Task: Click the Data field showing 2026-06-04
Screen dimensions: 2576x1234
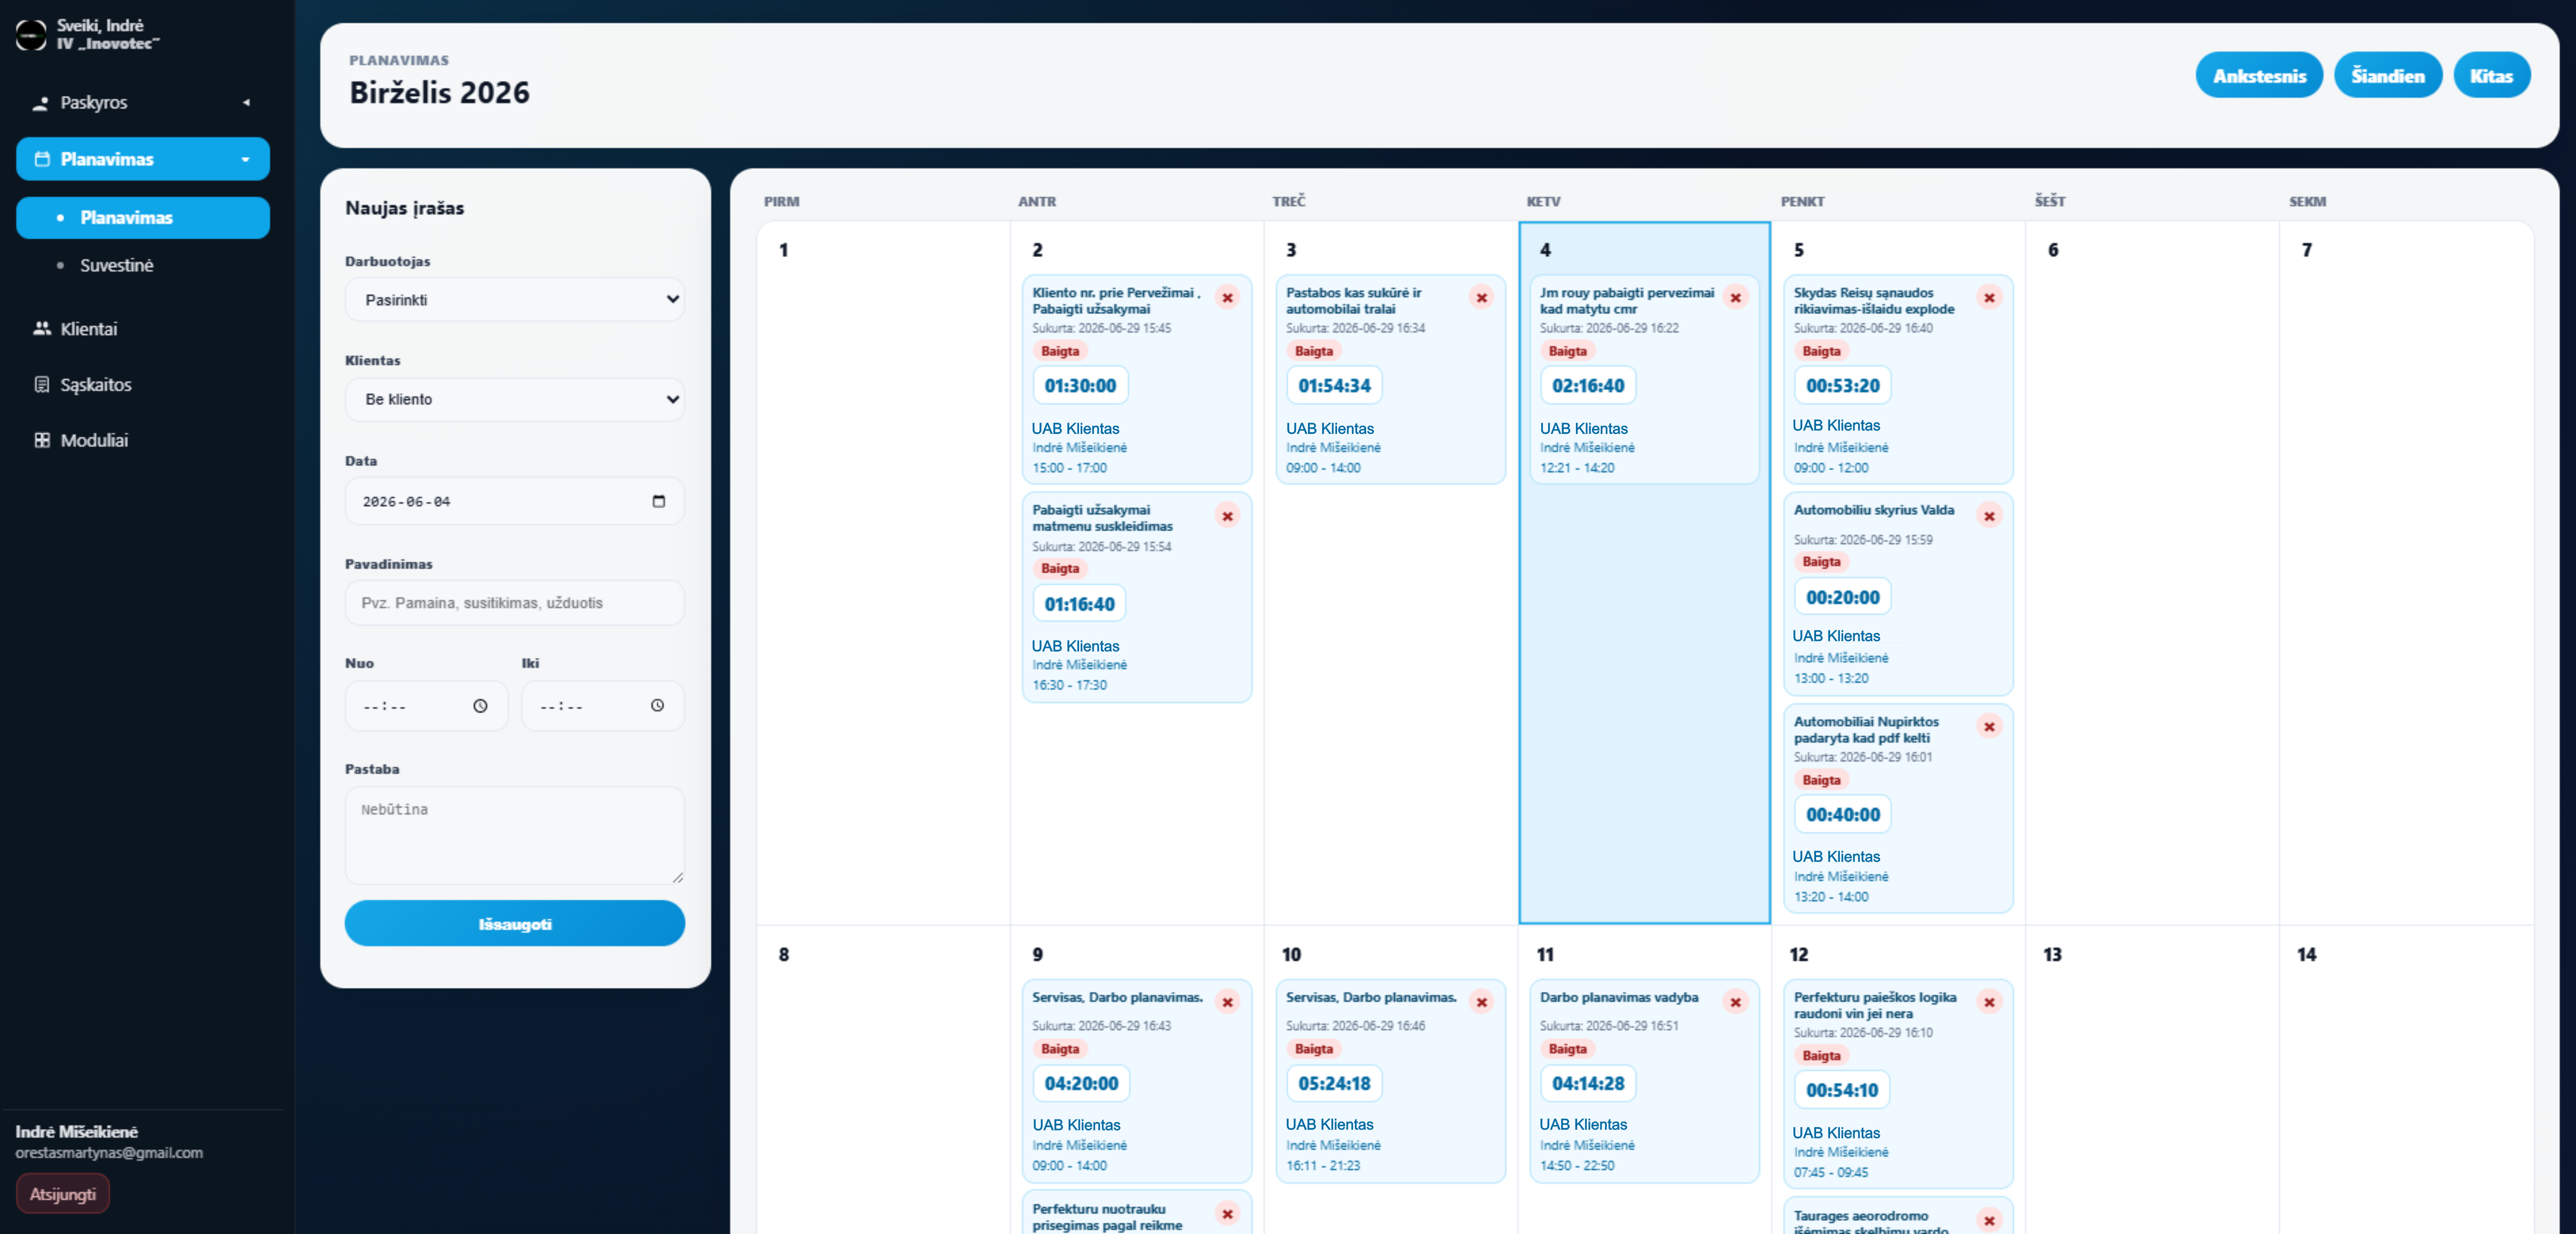Action: pyautogui.click(x=514, y=501)
